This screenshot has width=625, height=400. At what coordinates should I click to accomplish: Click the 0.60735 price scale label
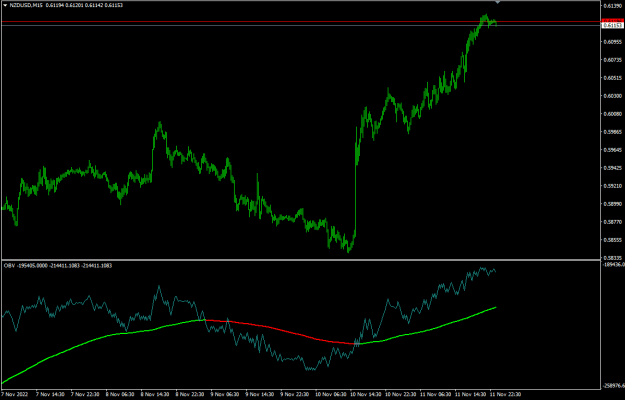tap(613, 60)
